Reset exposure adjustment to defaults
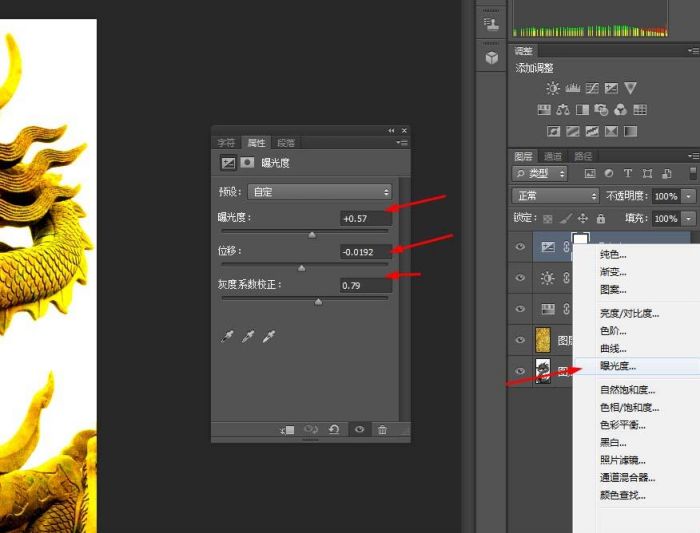 tap(335, 430)
